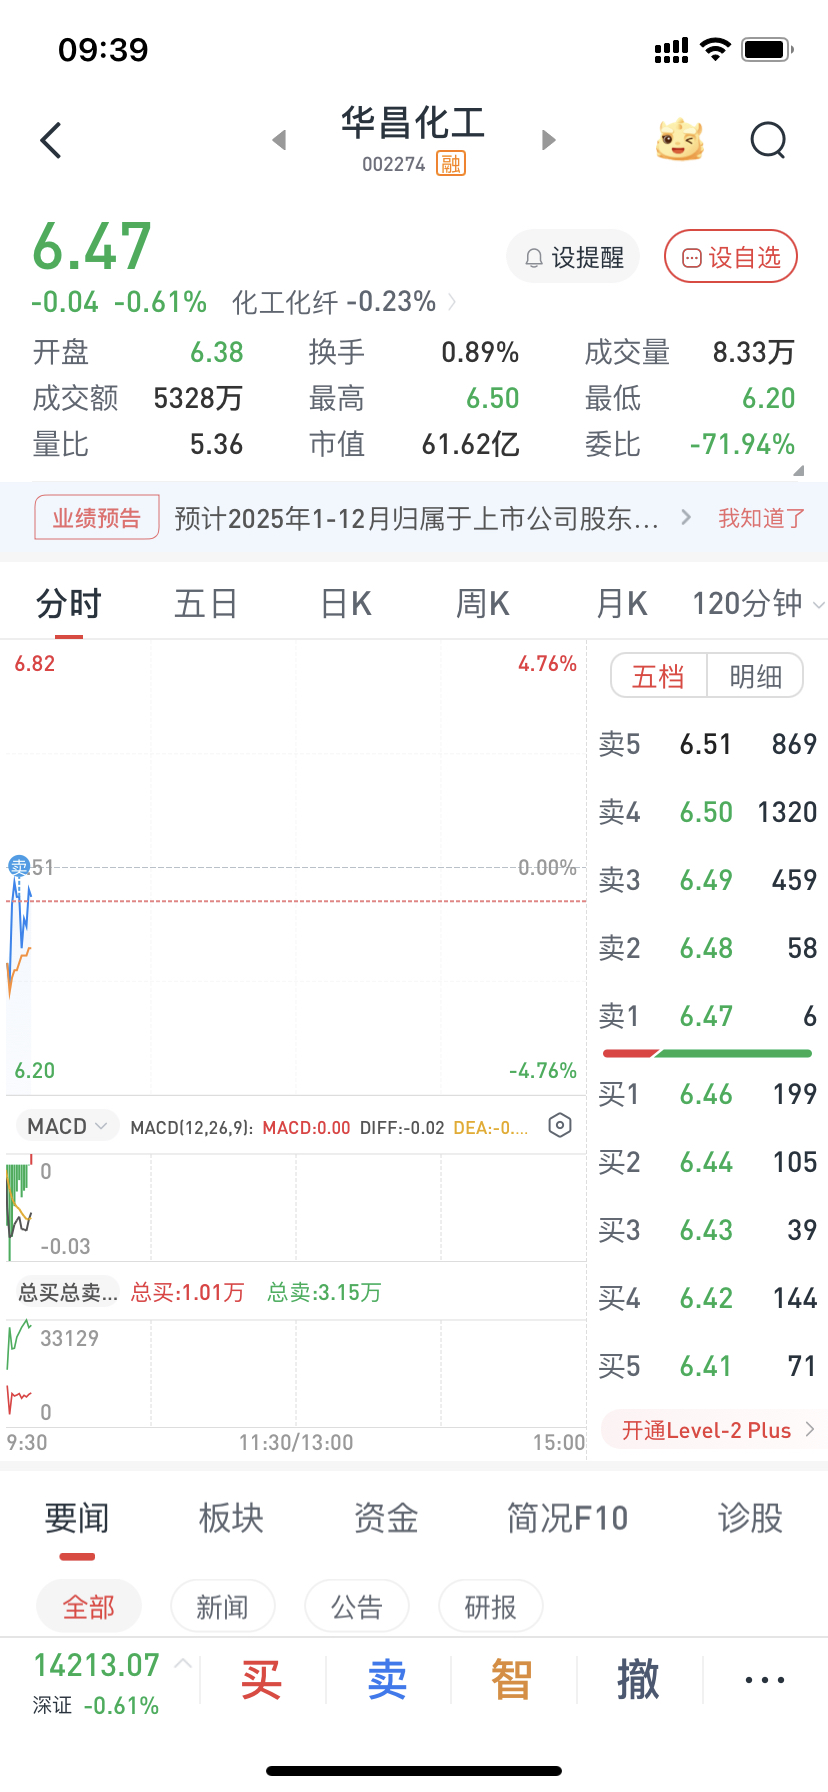Tap the stock title 华昌化工
Viewport: 828px width, 1792px height.
(x=413, y=123)
